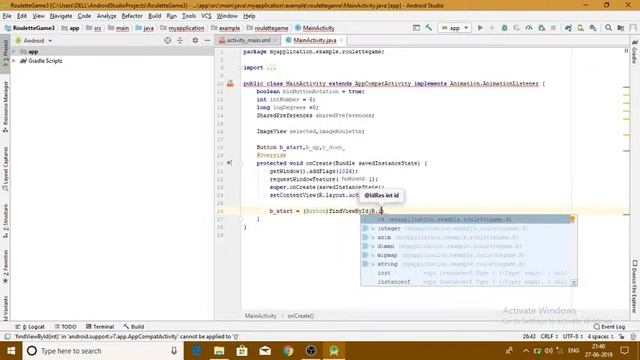Image resolution: width=640 pixels, height=360 pixels.
Task: Click the intention lightbulb in autocomplete popup
Action: (x=572, y=220)
